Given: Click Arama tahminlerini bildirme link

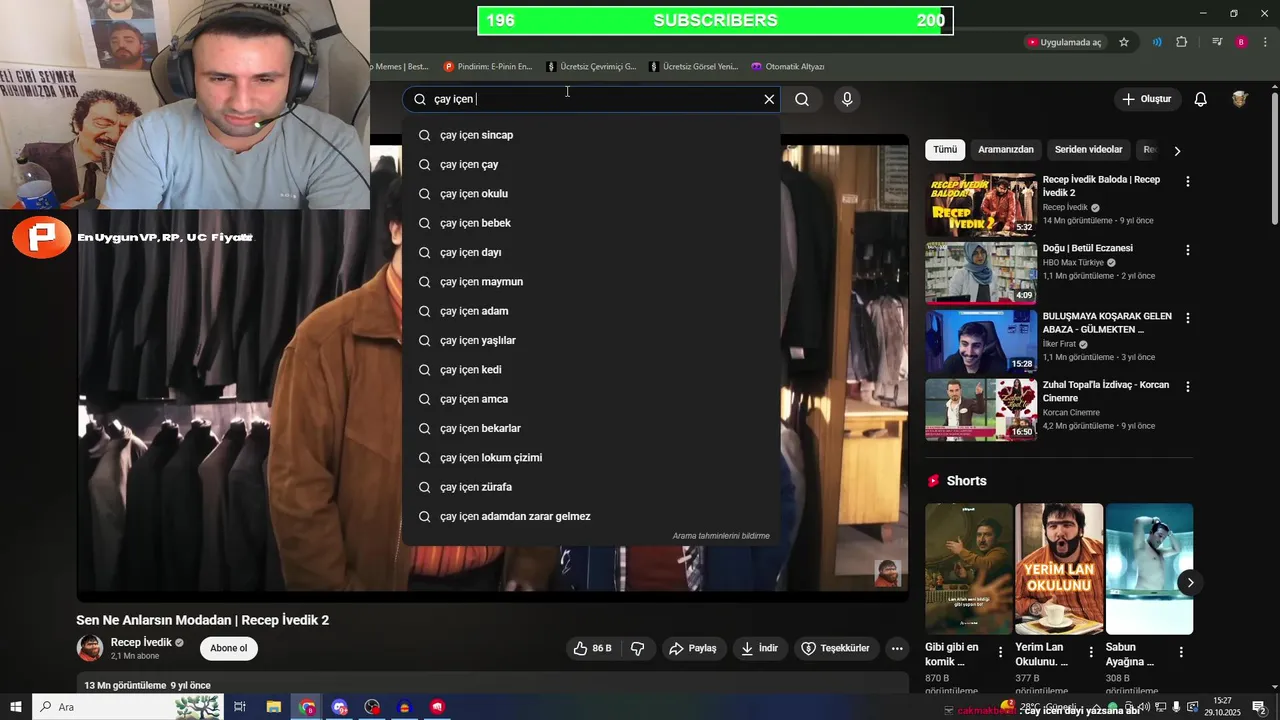Looking at the screenshot, I should pyautogui.click(x=721, y=536).
